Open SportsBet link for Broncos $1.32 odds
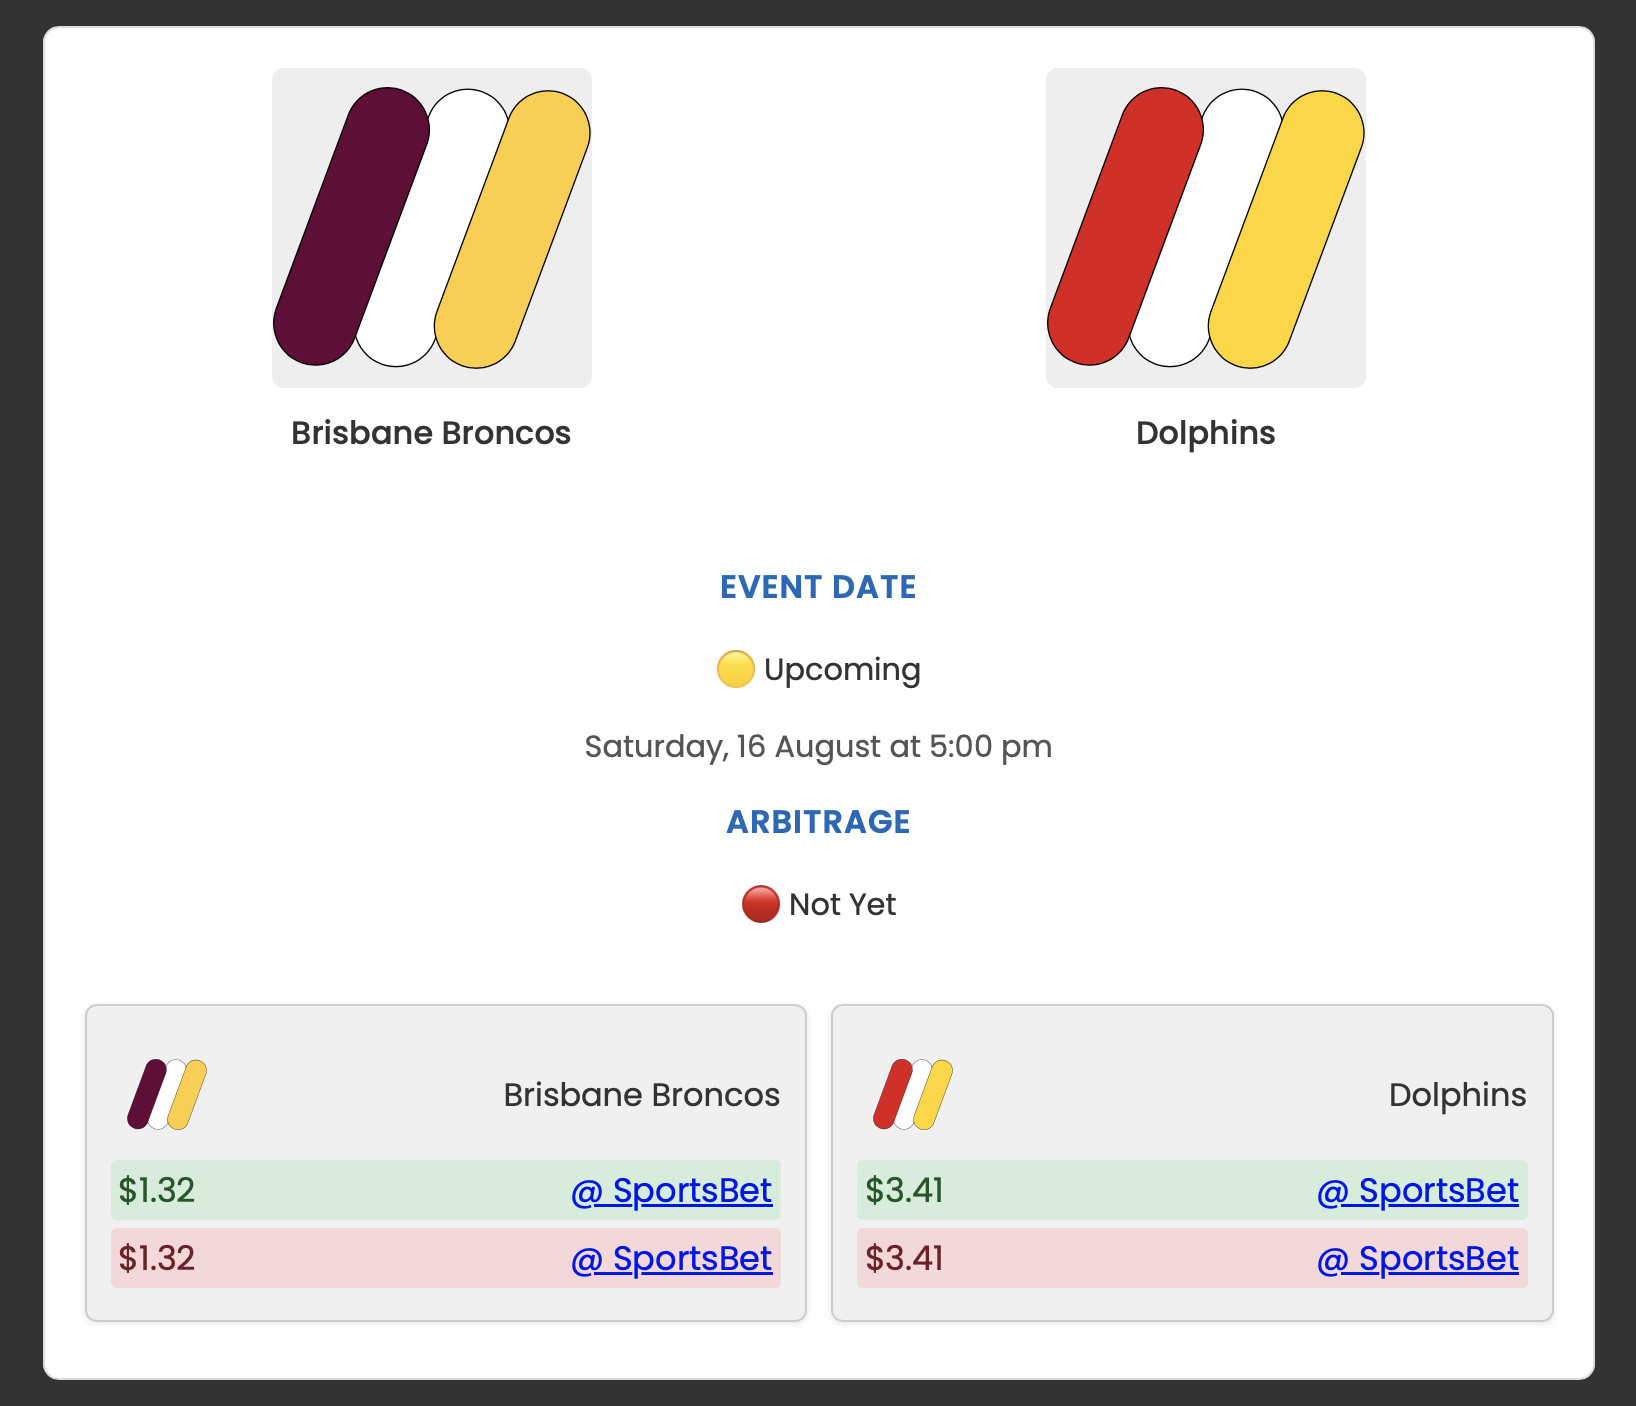 tap(670, 1190)
